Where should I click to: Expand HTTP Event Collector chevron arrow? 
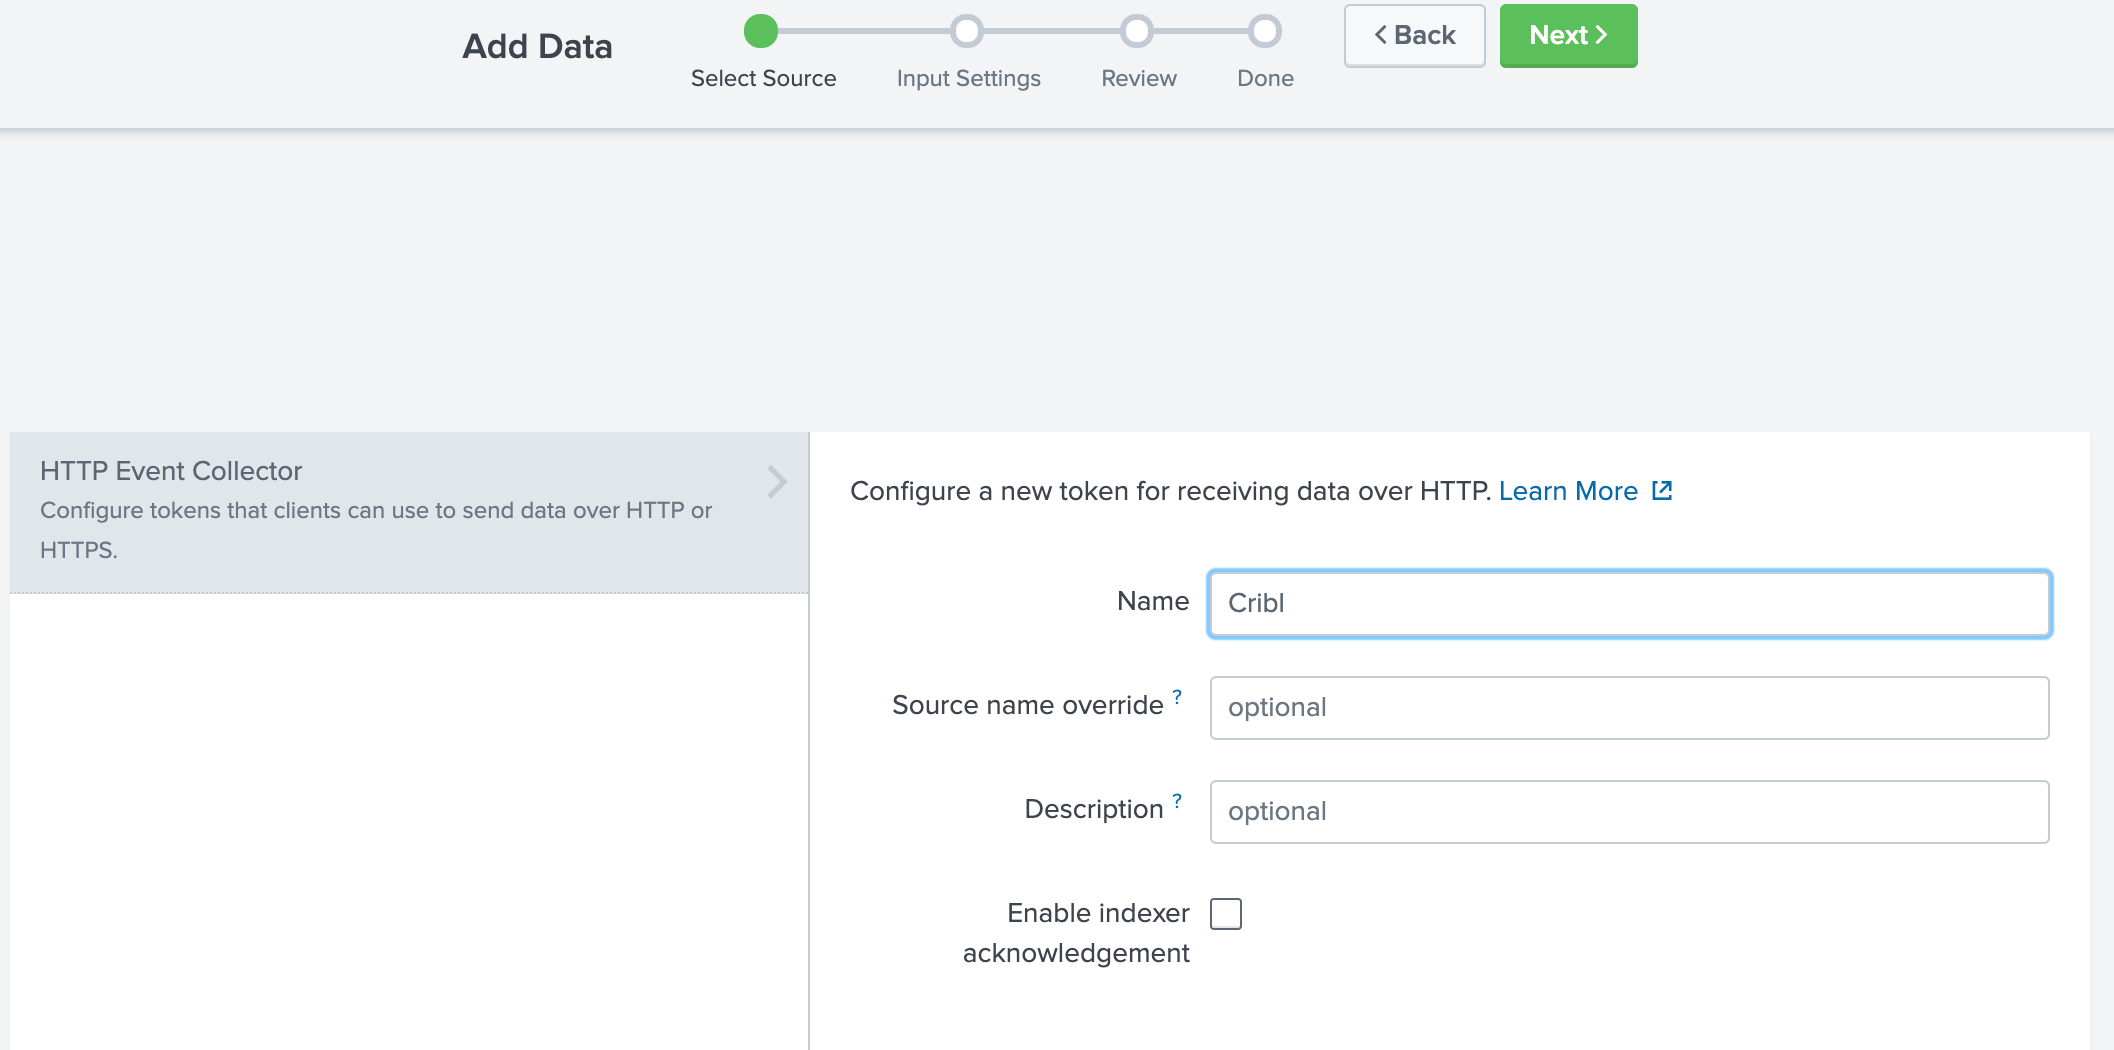pyautogui.click(x=777, y=482)
